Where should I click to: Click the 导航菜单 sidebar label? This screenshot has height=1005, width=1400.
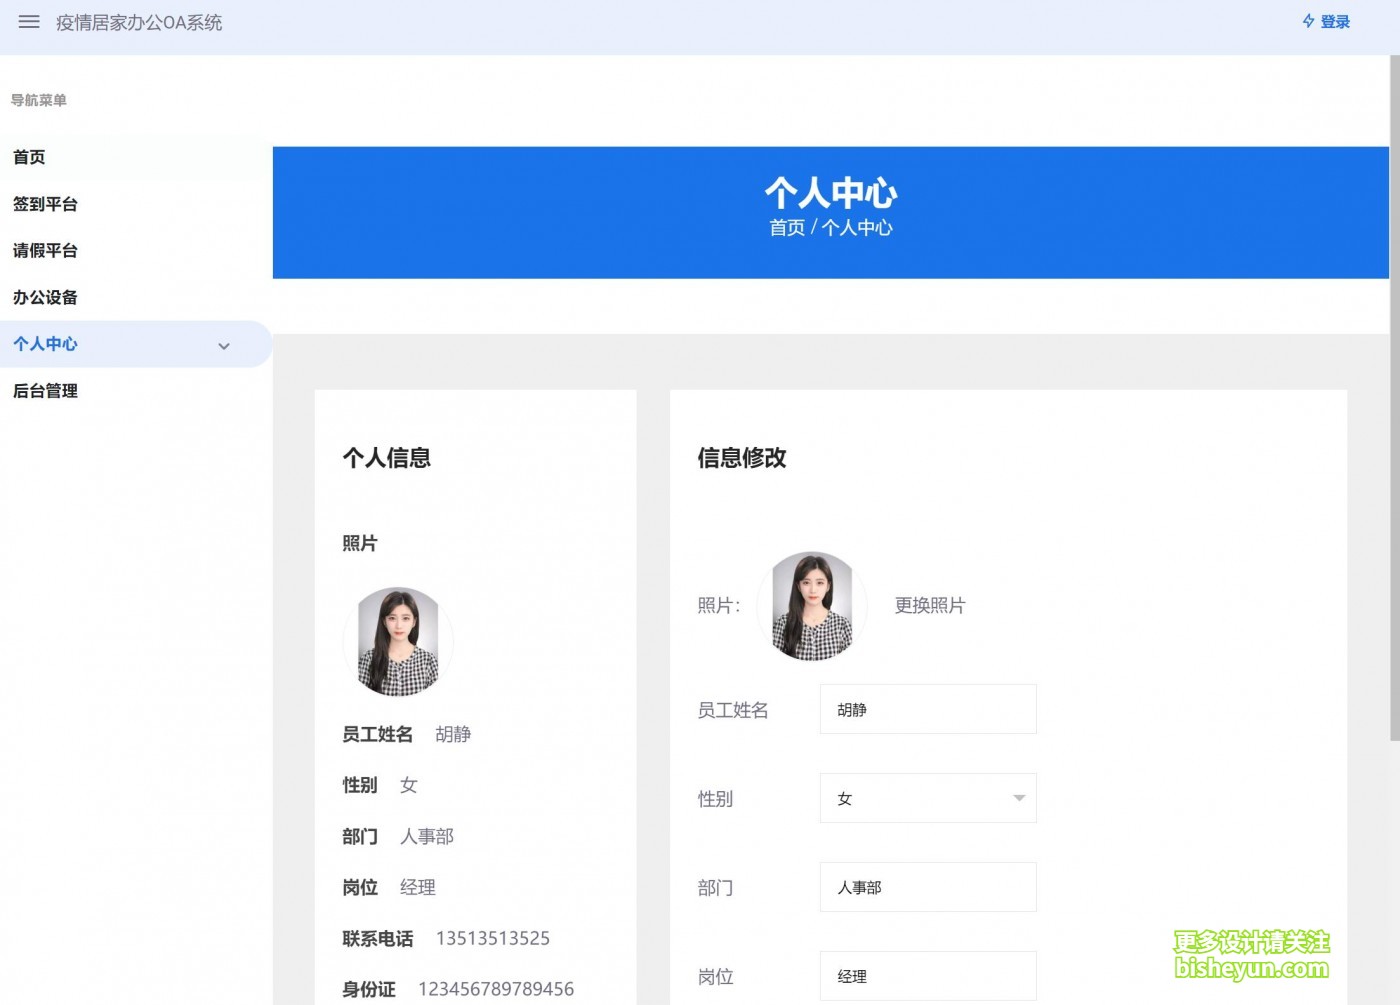39,100
